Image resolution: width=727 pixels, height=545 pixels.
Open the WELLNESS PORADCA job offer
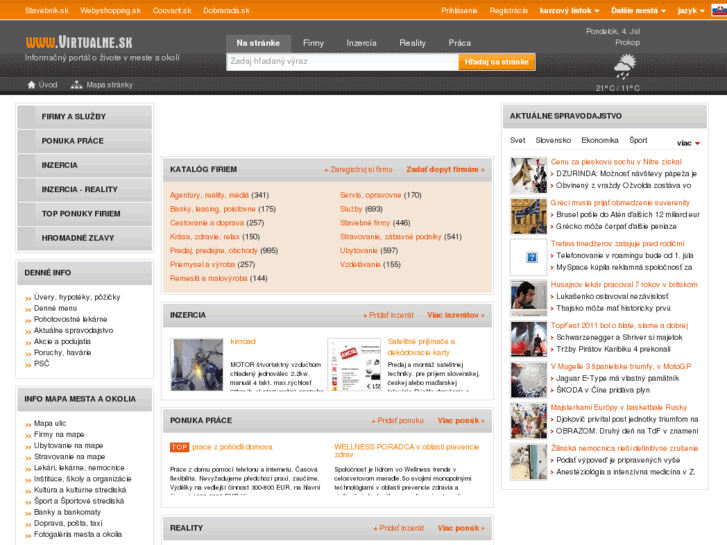(x=407, y=450)
